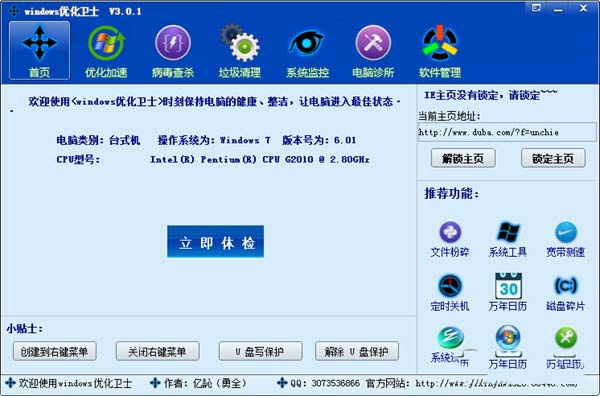Click the Windows orb icon in recommended features
Screen dimensions: 600x396
[x=508, y=338]
